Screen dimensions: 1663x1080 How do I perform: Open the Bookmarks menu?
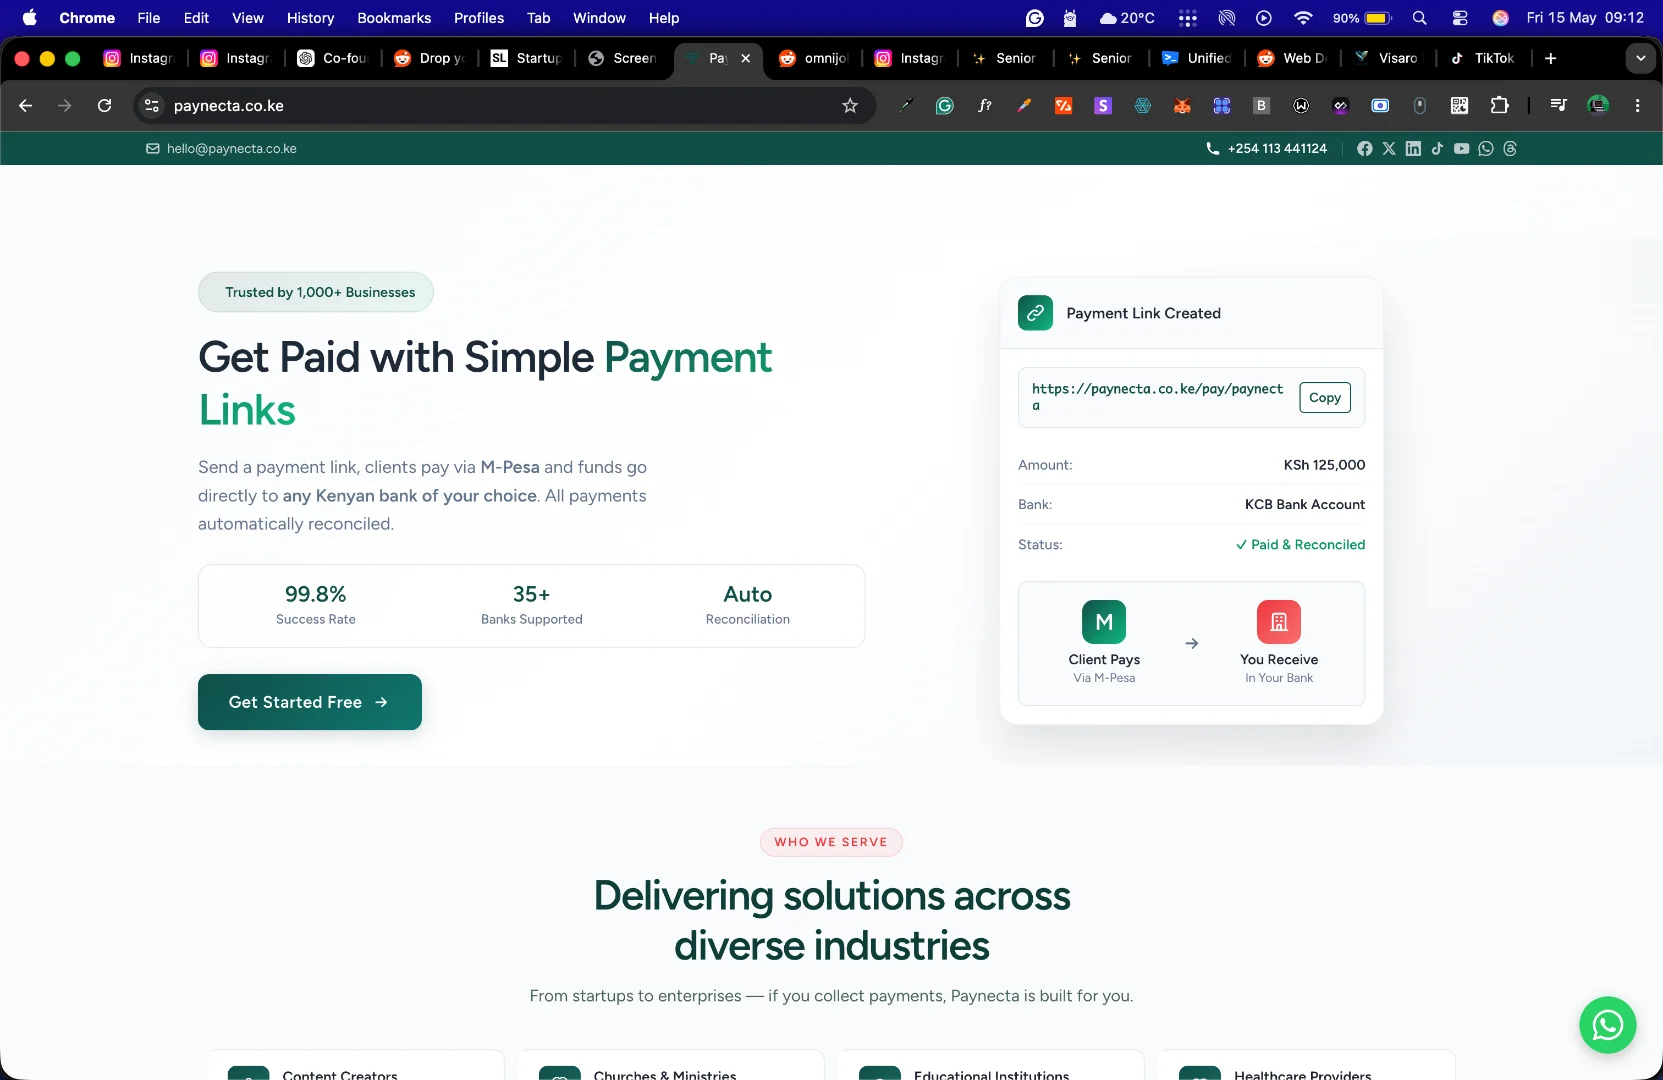(x=394, y=18)
